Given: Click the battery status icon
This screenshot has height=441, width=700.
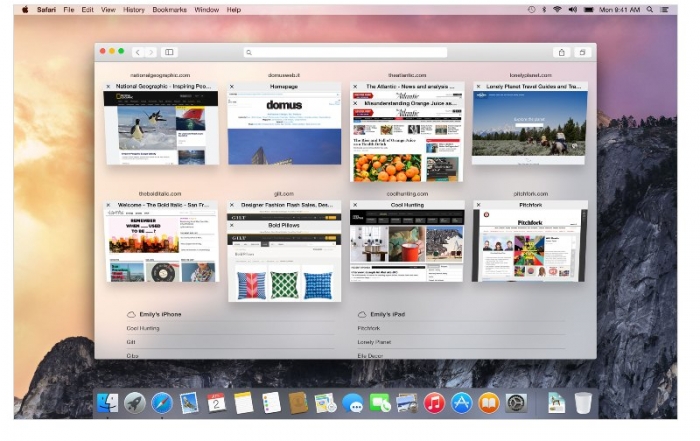Looking at the screenshot, I should (x=589, y=9).
